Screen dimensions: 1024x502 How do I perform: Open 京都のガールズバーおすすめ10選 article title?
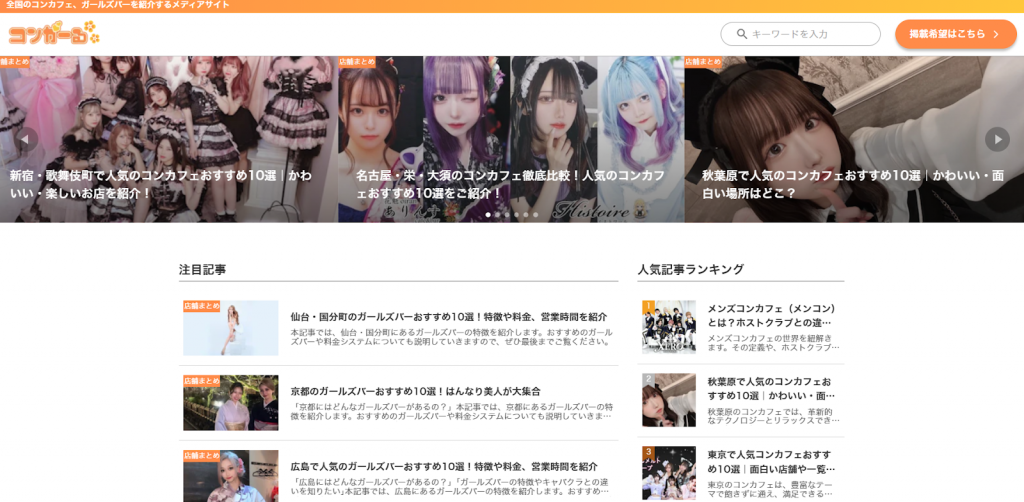coord(415,391)
